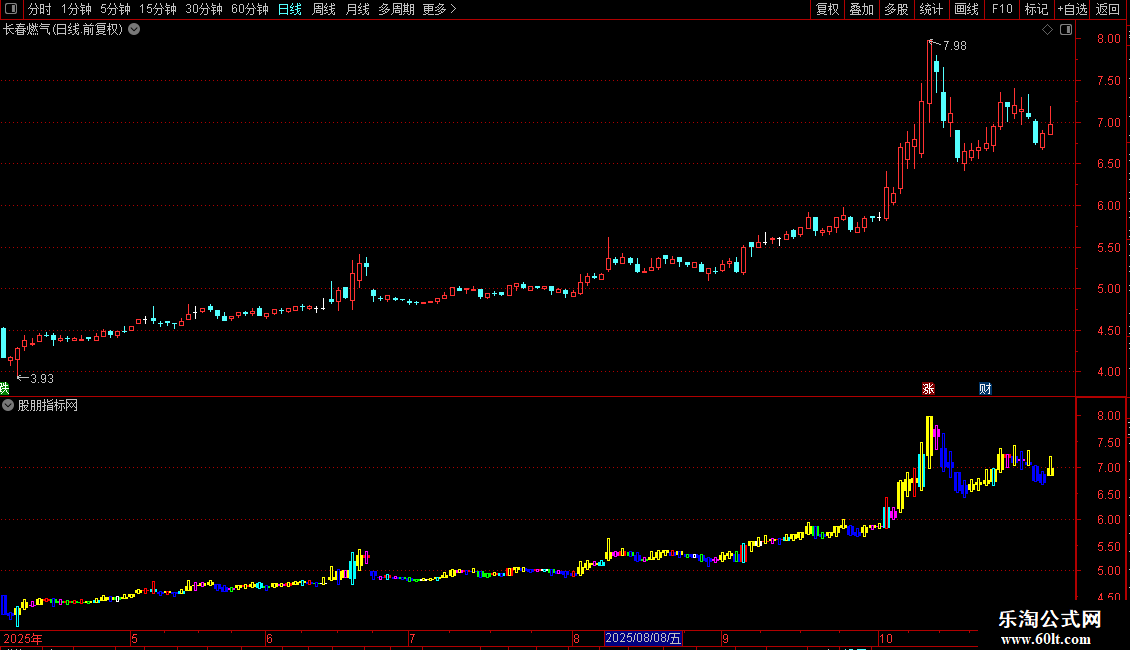Add stock with +自选 button
The height and width of the screenshot is (650, 1130).
[x=1072, y=9]
